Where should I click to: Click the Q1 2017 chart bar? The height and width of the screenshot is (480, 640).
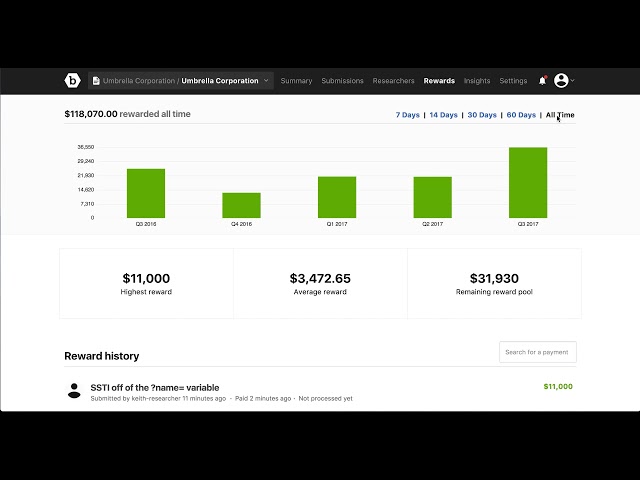coord(337,197)
